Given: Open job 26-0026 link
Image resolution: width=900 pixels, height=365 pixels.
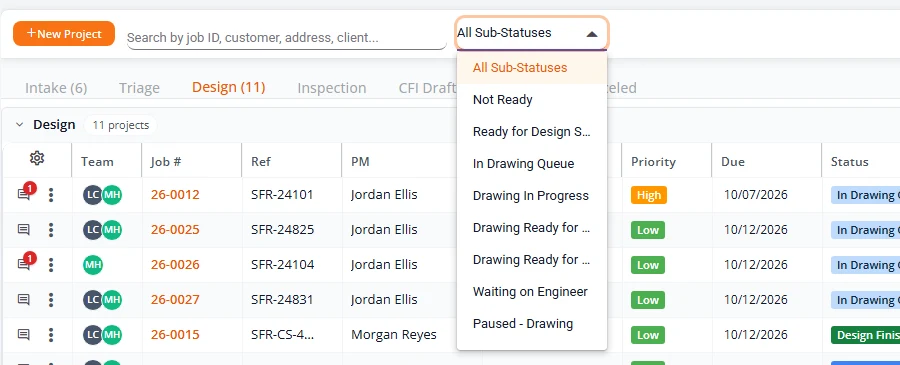Looking at the screenshot, I should [175, 265].
